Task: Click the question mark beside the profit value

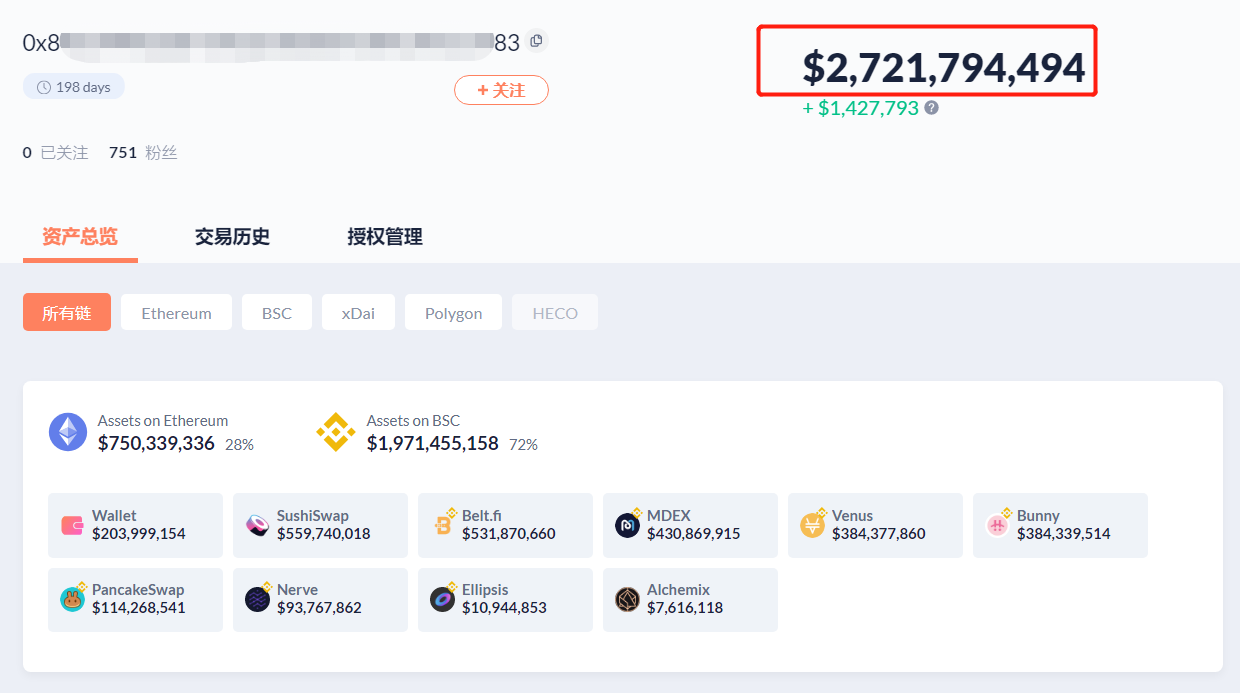Action: pos(931,107)
